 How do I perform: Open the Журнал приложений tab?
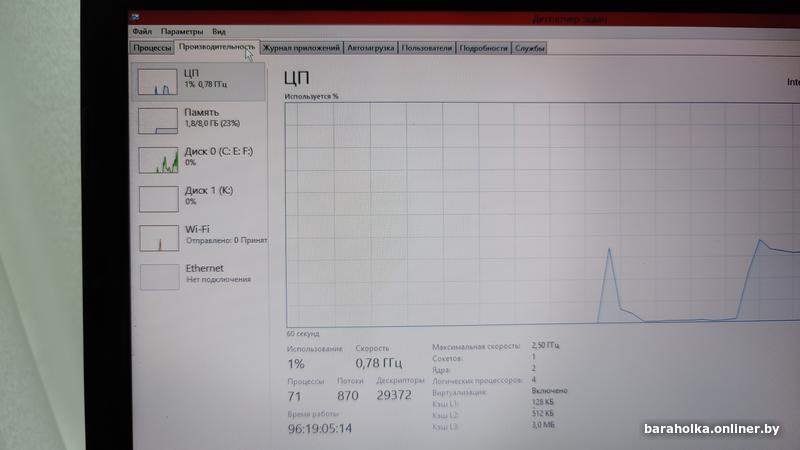[x=301, y=48]
